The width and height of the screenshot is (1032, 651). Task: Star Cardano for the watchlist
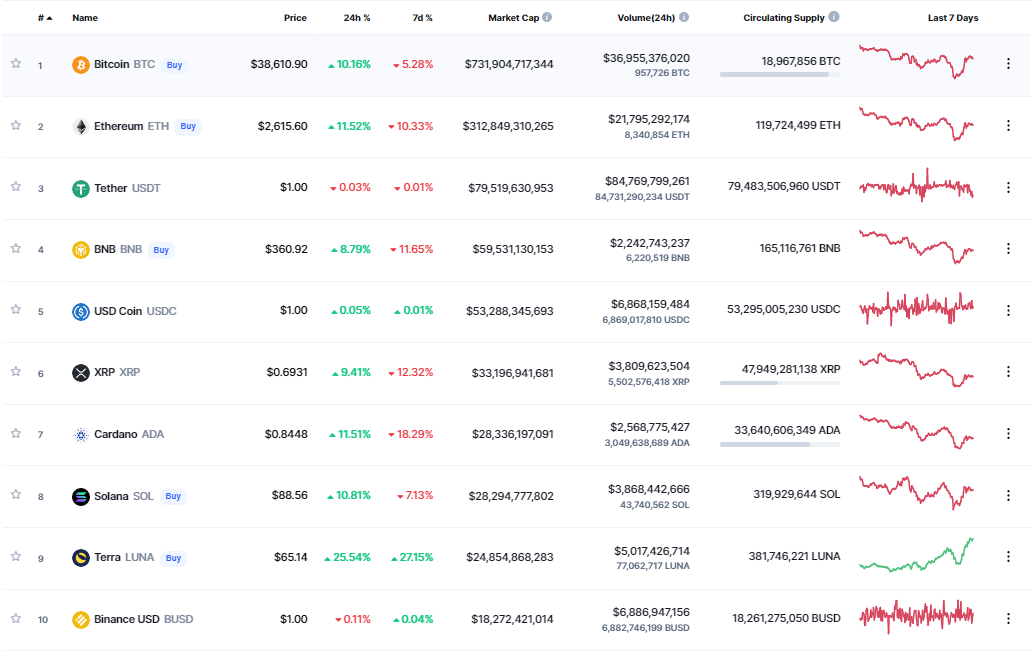tap(16, 433)
